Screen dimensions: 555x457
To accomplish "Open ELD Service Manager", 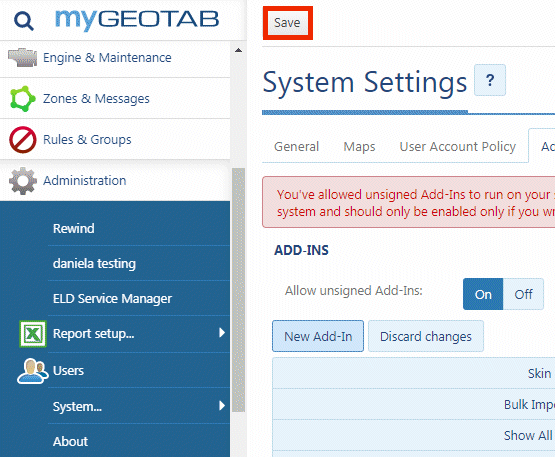I will click(112, 299).
